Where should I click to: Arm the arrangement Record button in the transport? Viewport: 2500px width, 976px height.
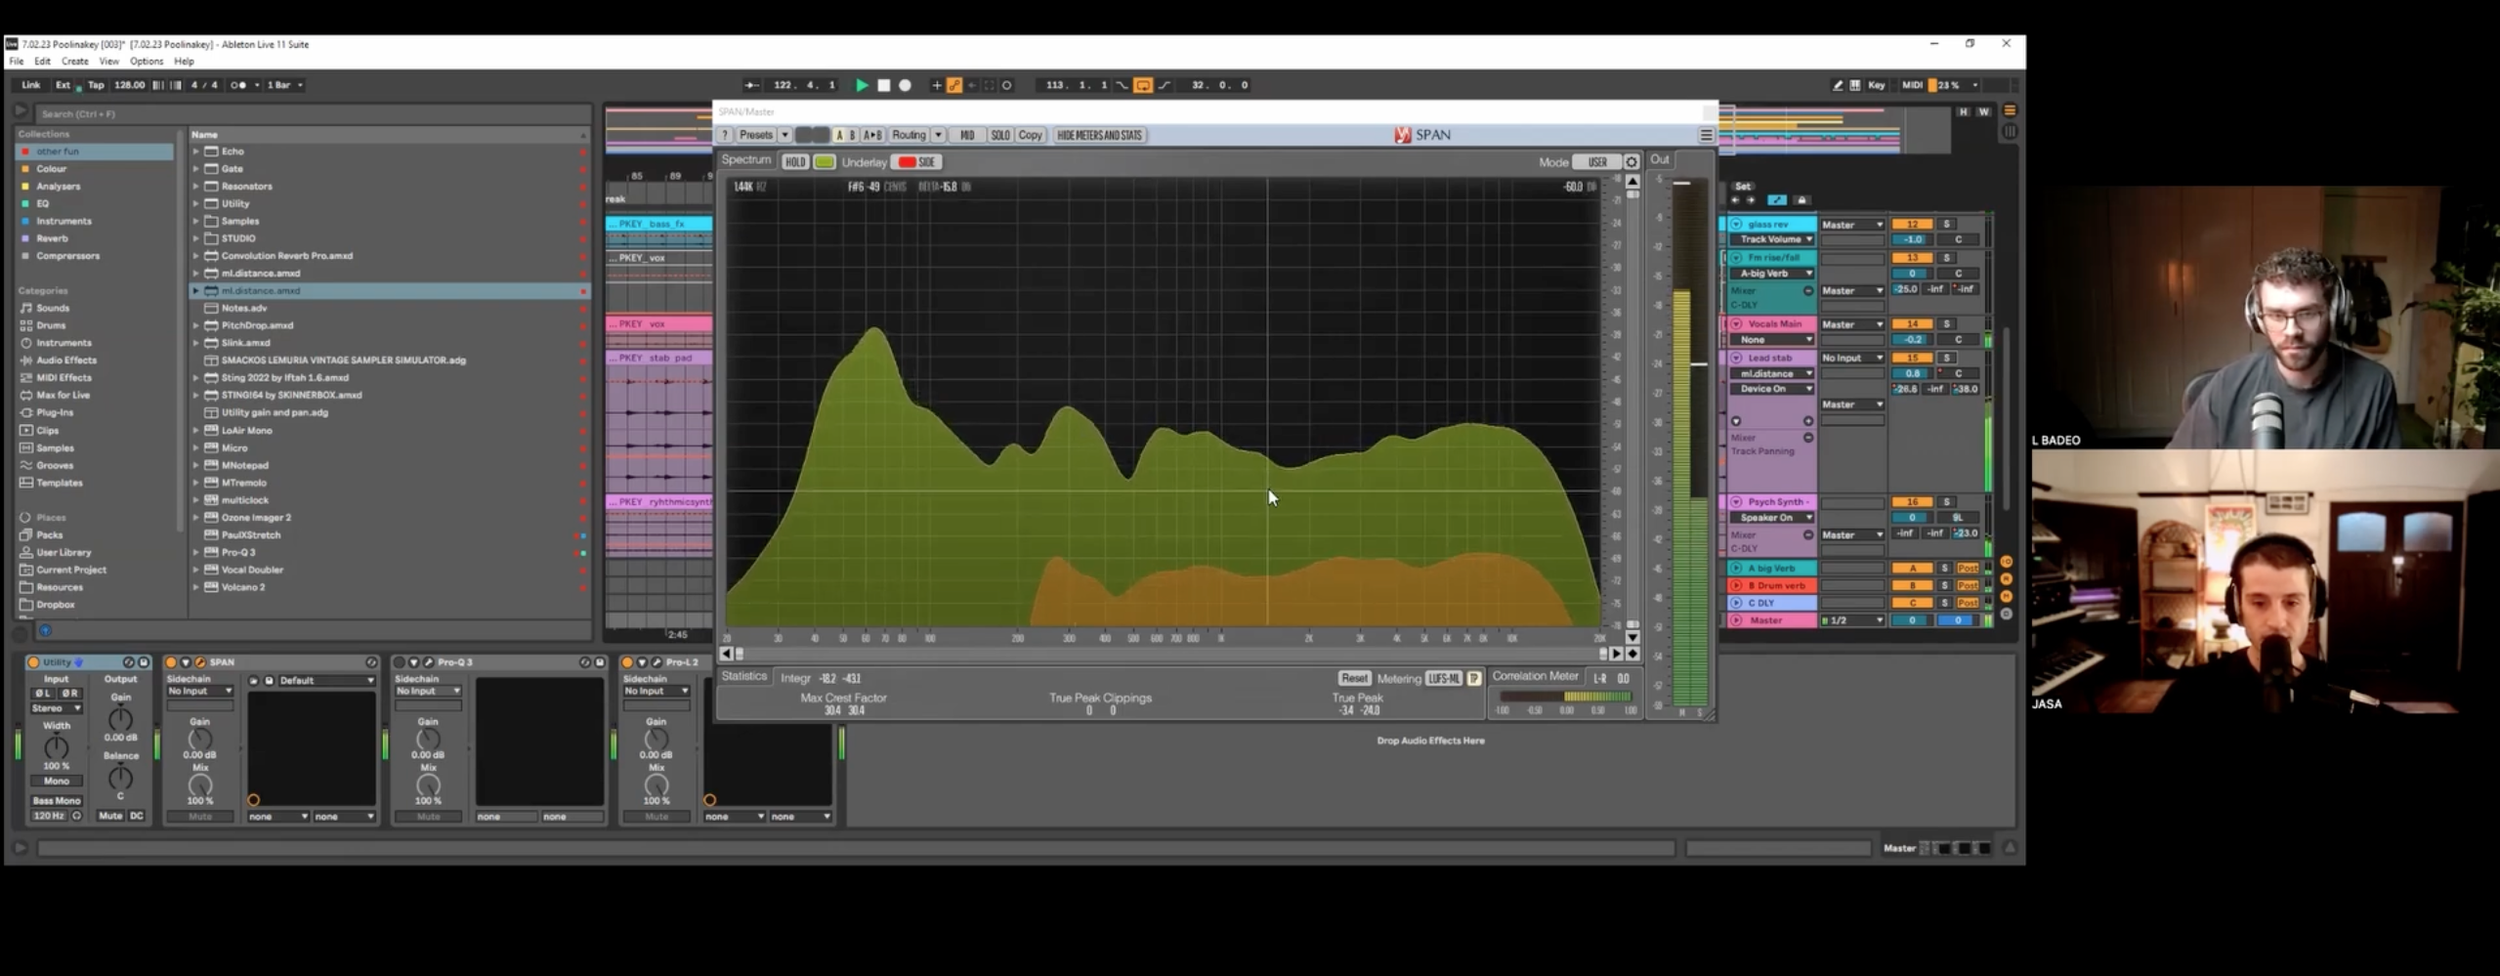[x=905, y=85]
